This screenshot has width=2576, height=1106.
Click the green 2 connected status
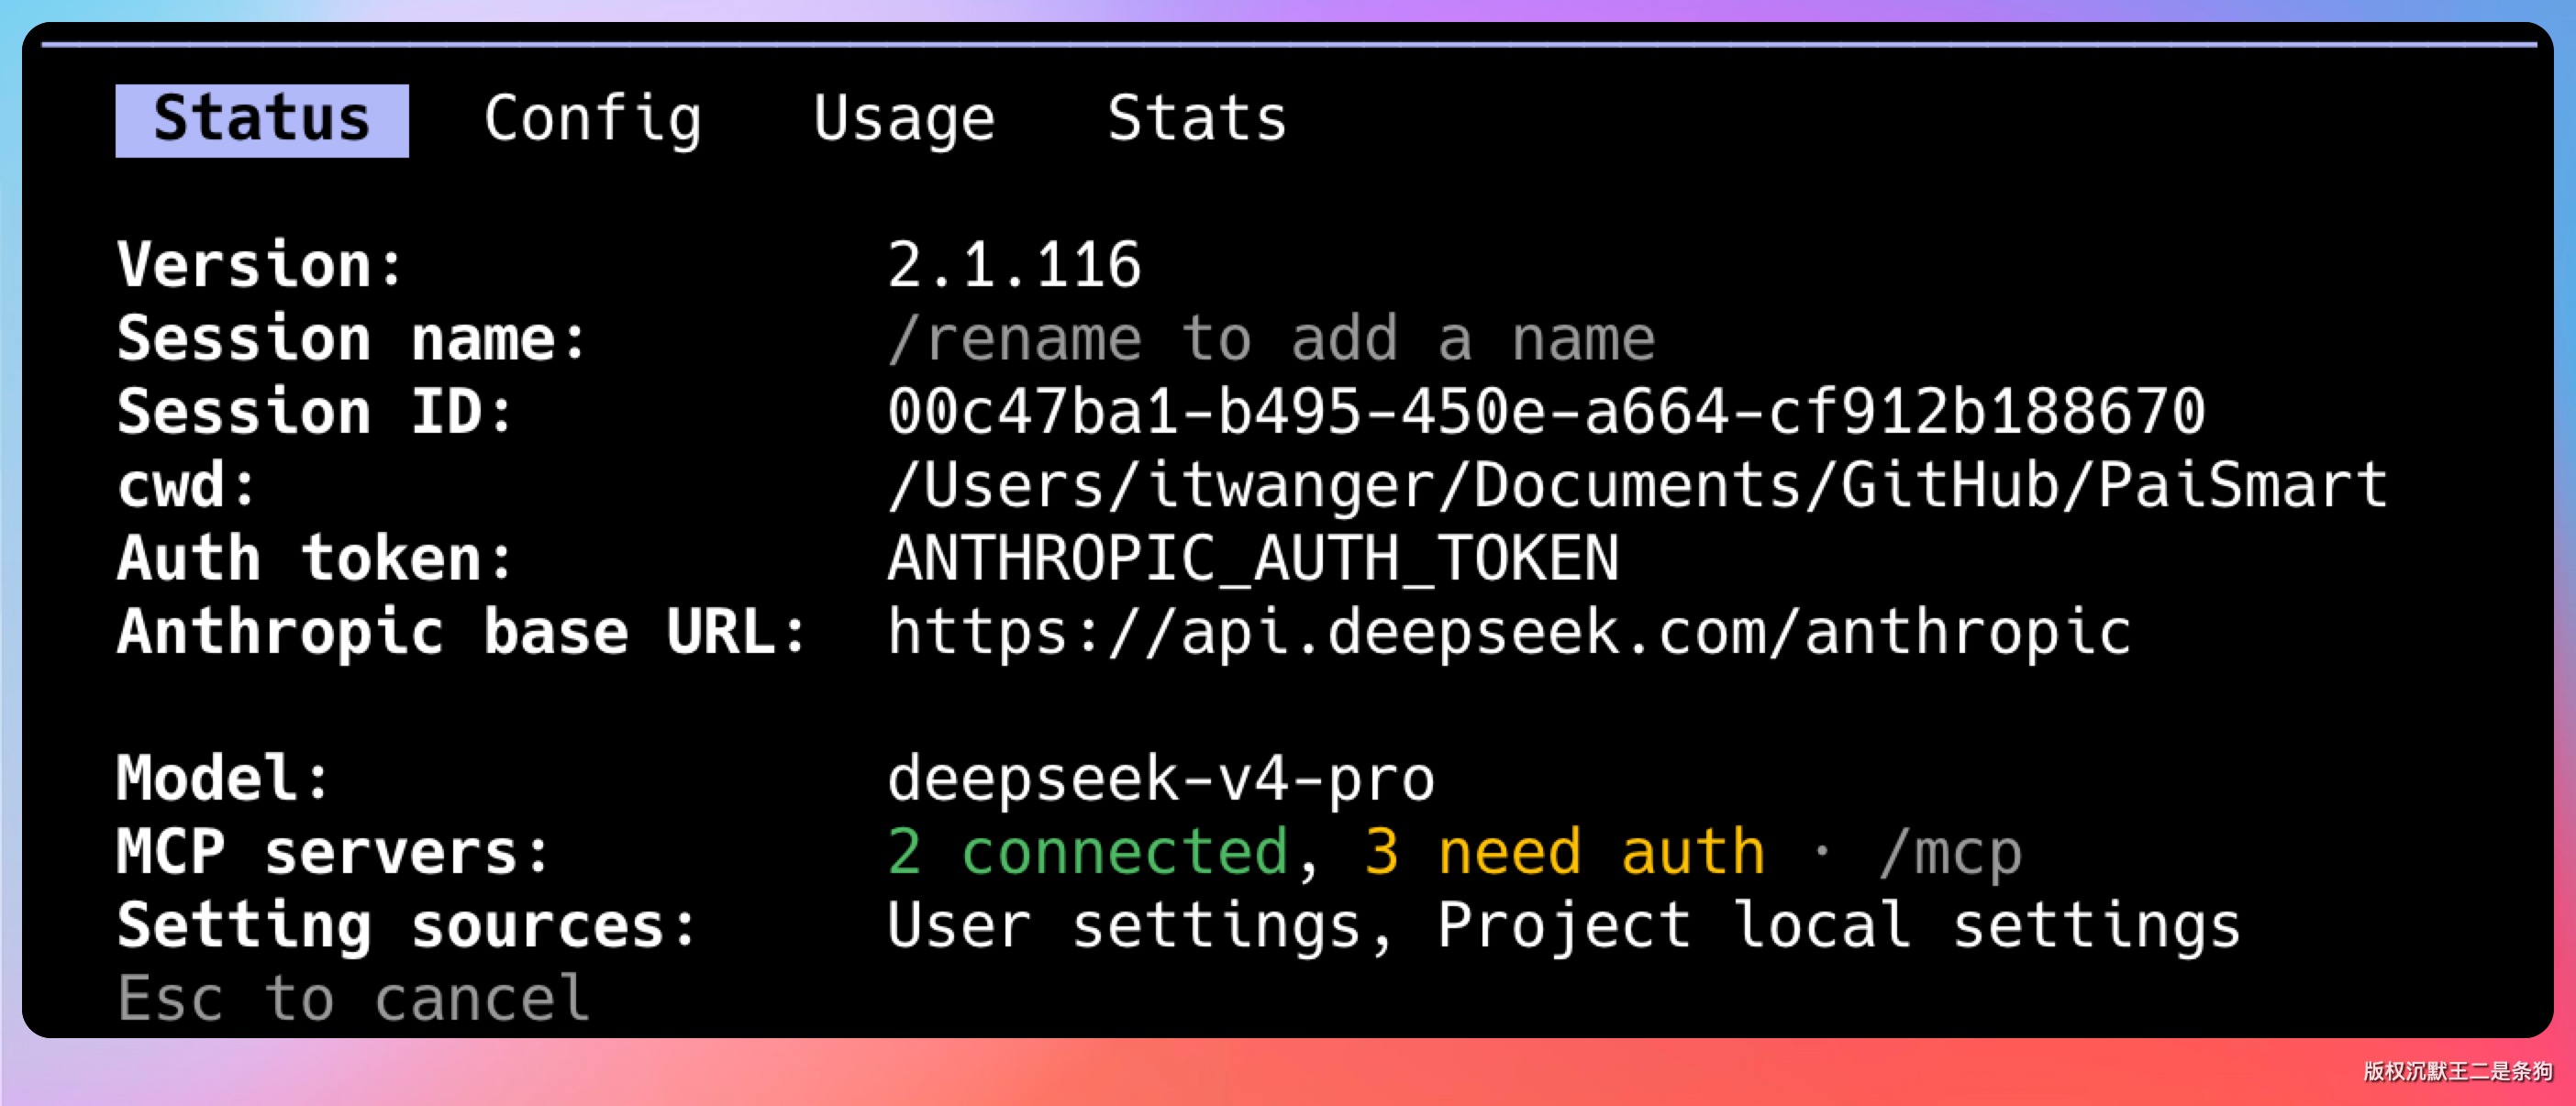coord(1087,852)
